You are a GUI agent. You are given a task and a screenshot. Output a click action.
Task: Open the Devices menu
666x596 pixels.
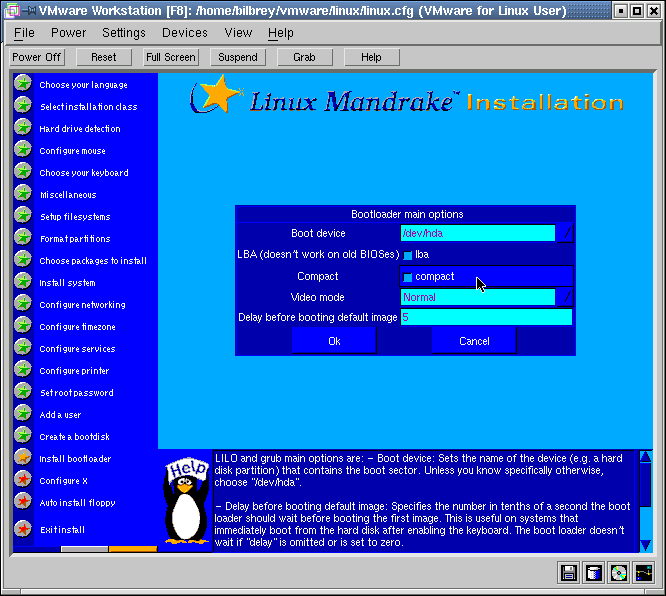click(x=185, y=33)
